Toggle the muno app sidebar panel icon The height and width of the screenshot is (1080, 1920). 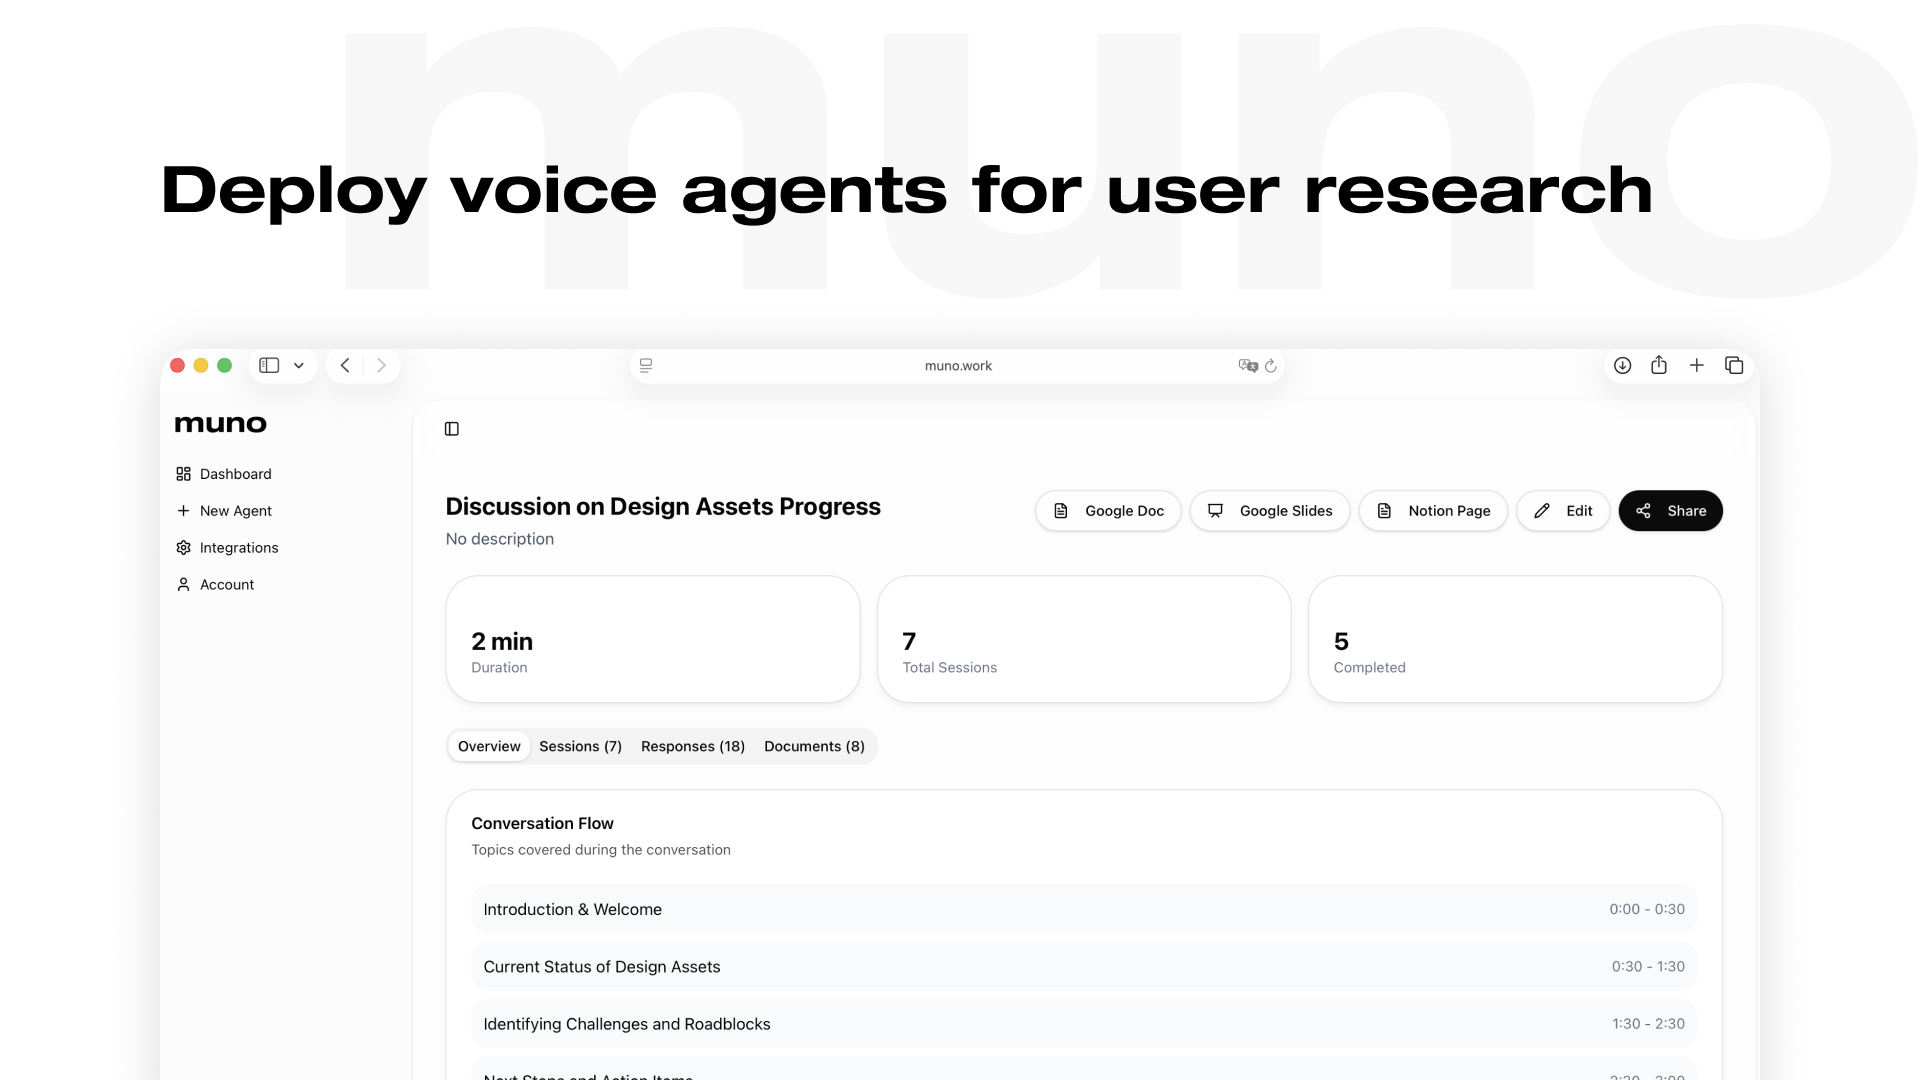(452, 429)
